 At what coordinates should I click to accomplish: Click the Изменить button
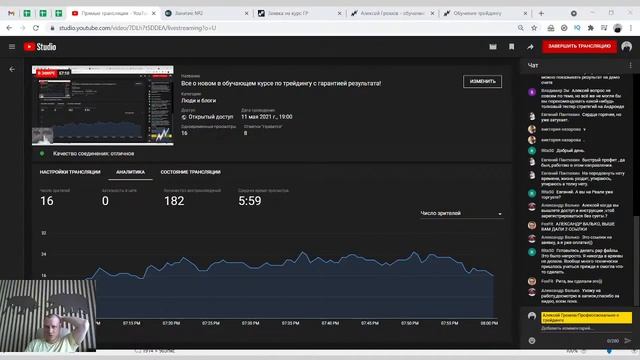[x=482, y=81]
